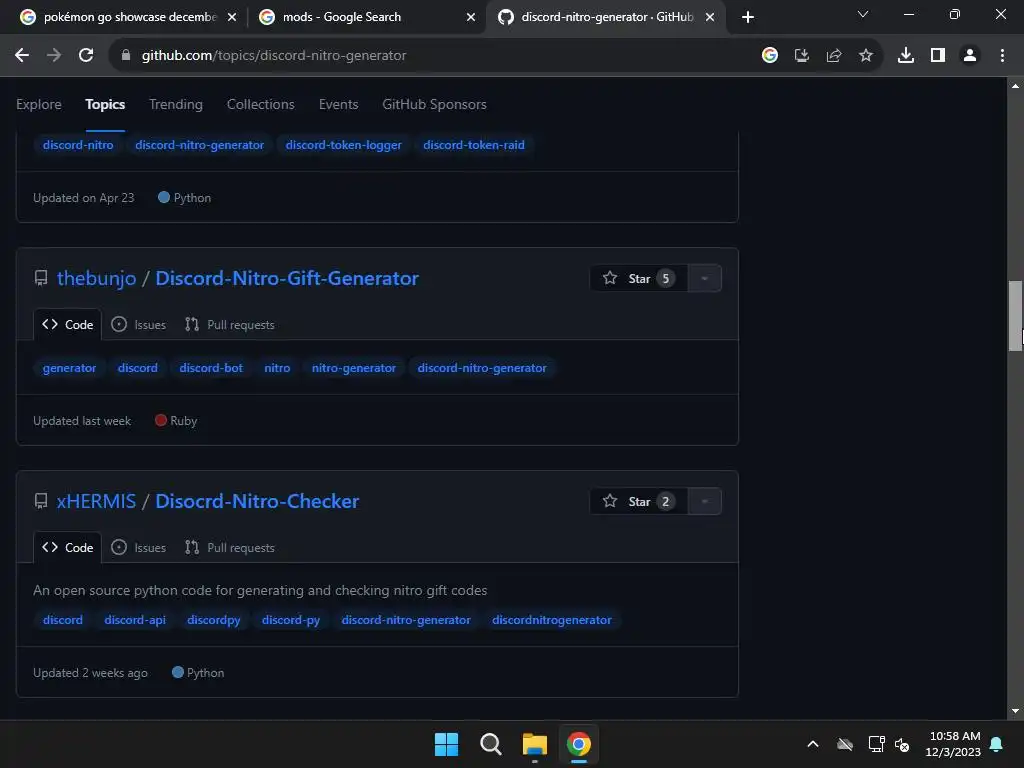
Task: Star the Disocrd-Nitro-Checker repo
Action: pos(638,502)
